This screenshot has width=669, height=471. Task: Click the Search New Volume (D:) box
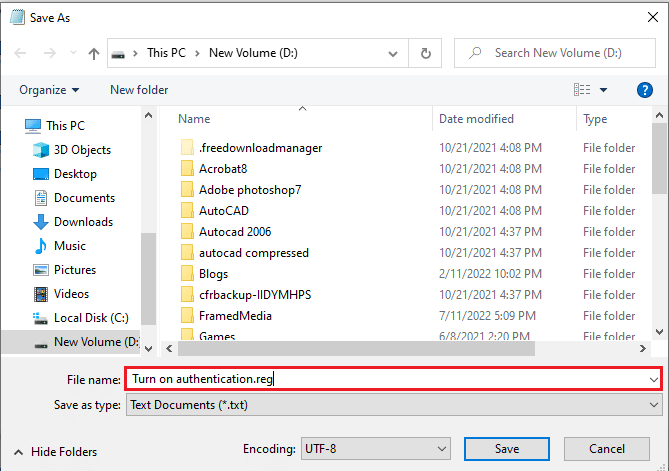click(555, 53)
